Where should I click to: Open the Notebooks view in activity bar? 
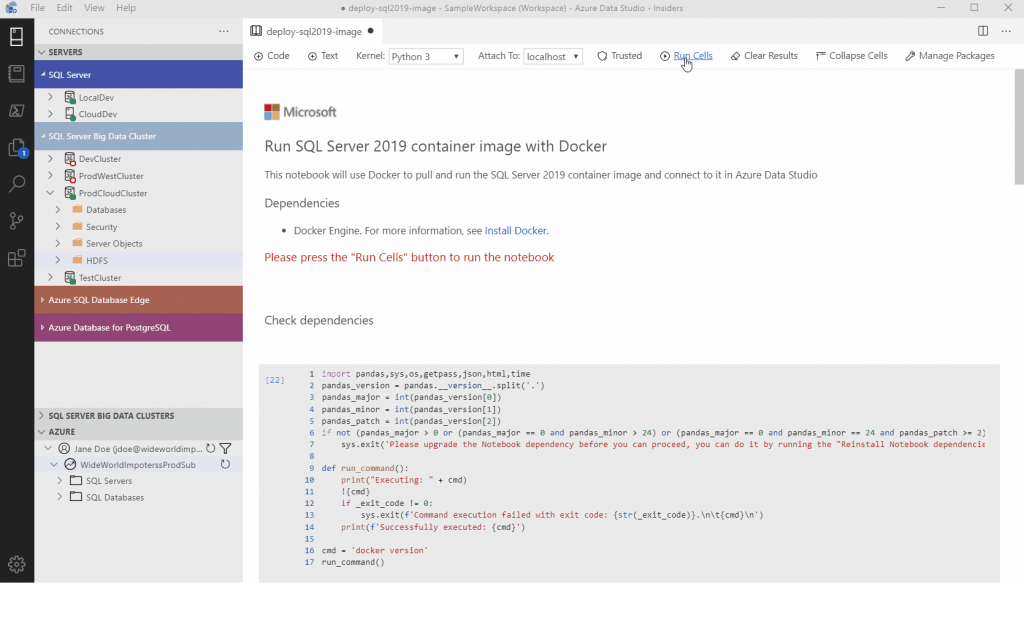[16, 74]
